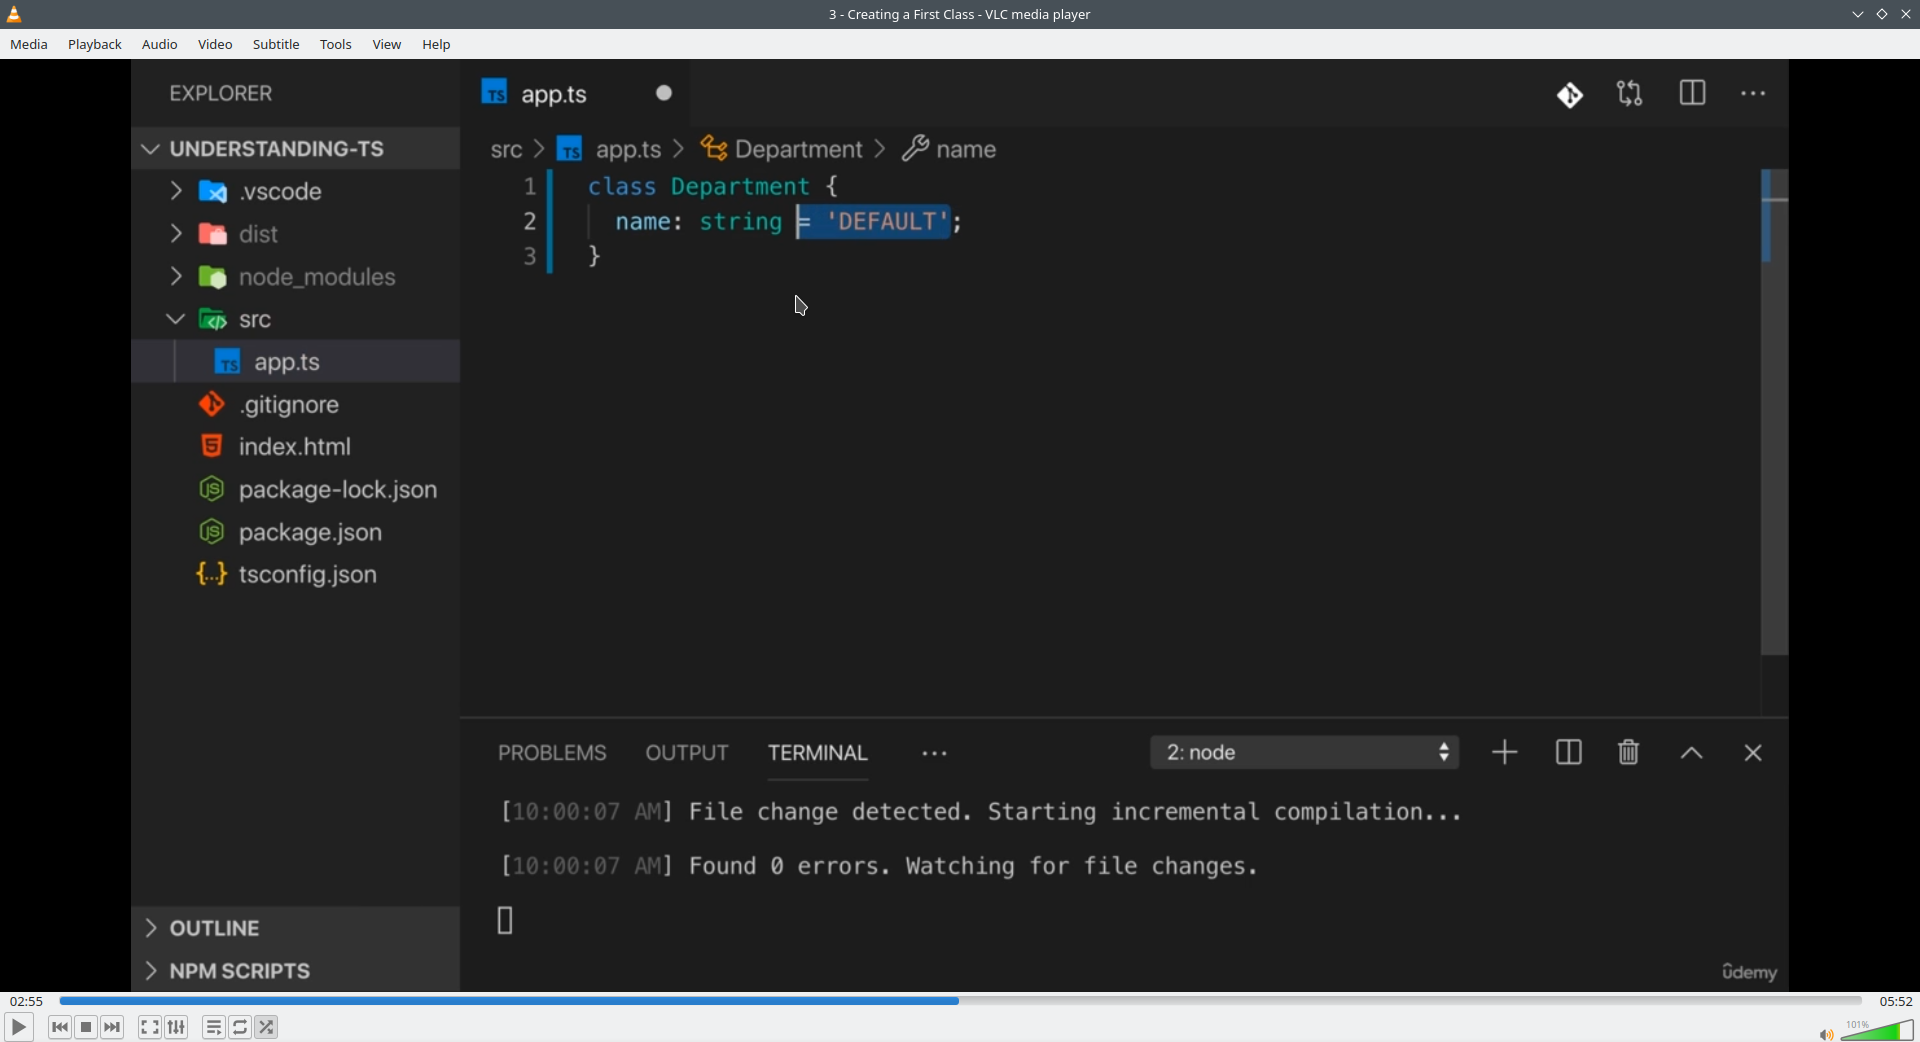The width and height of the screenshot is (1920, 1042).
Task: Open the Tools menu
Action: click(x=336, y=45)
